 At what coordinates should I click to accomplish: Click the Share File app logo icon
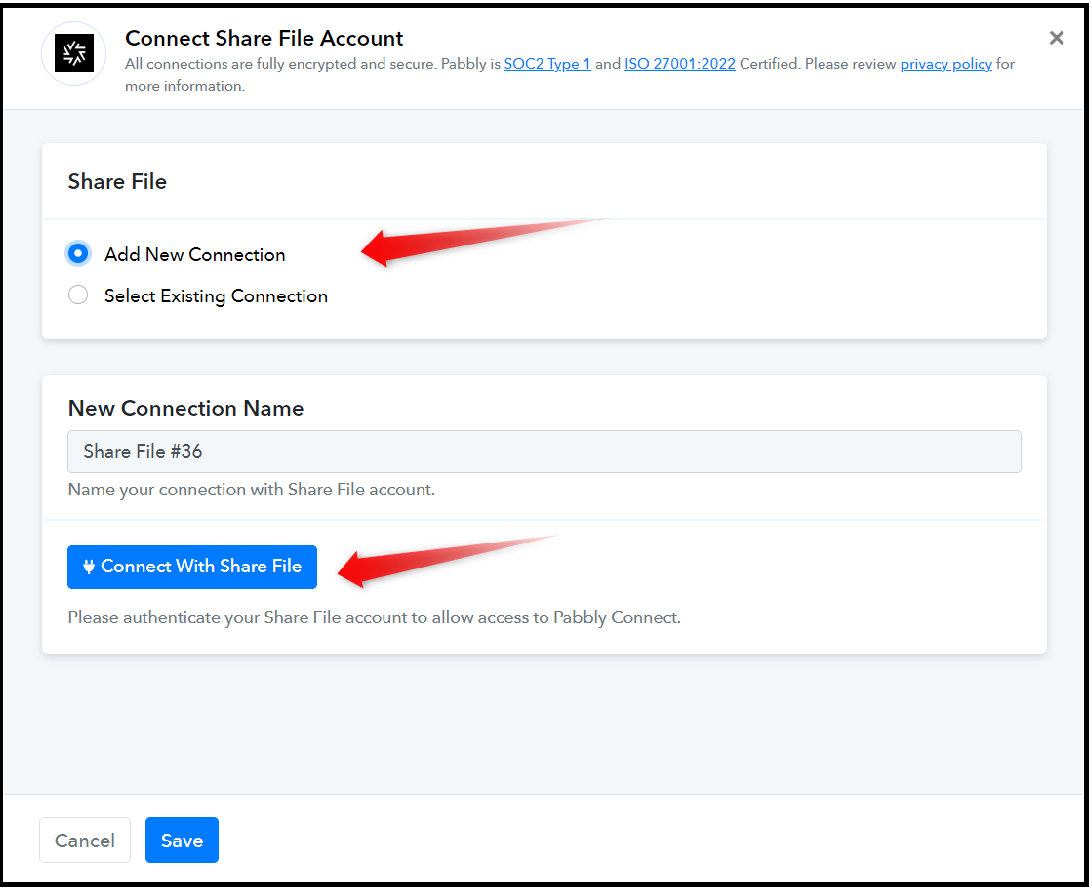(x=75, y=53)
